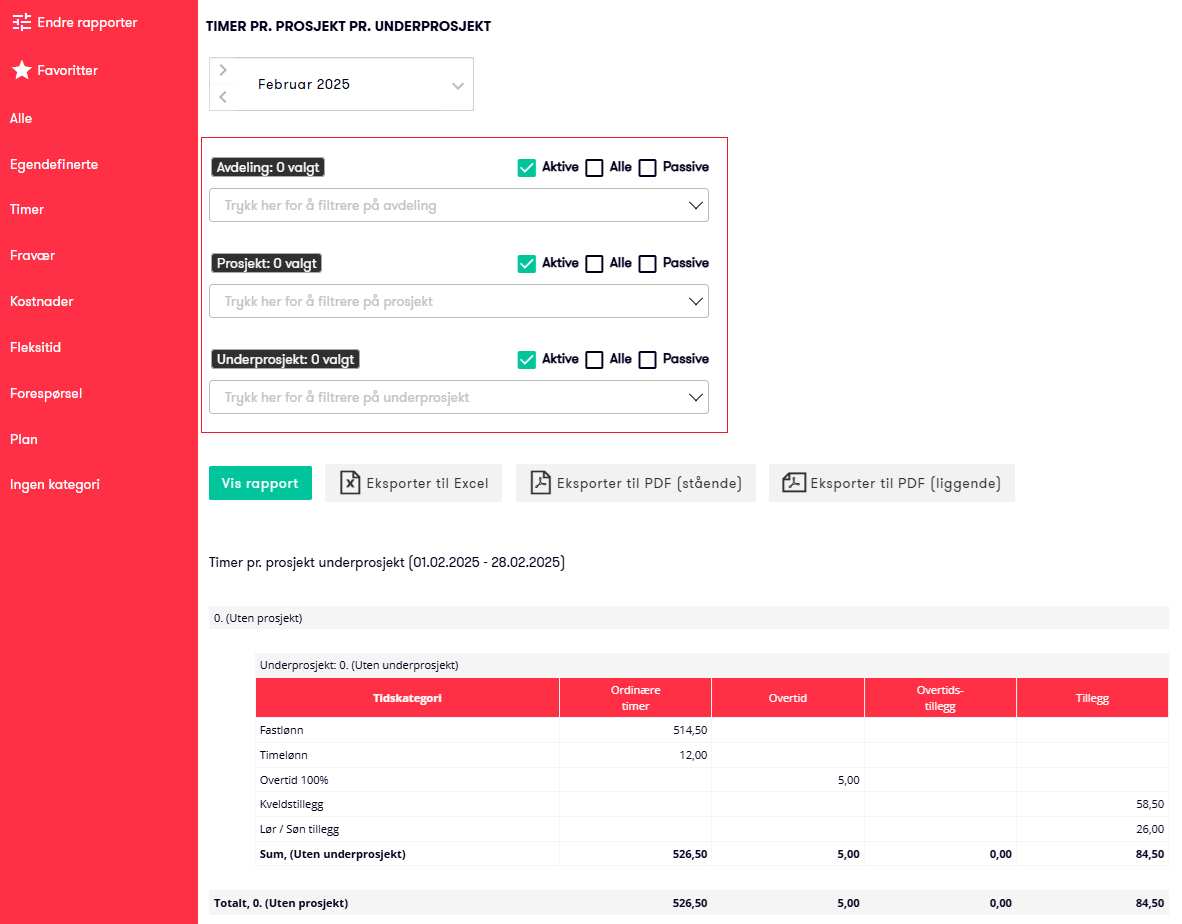The width and height of the screenshot is (1182, 924).
Task: Select the Timelønn row label
Action: 283,755
